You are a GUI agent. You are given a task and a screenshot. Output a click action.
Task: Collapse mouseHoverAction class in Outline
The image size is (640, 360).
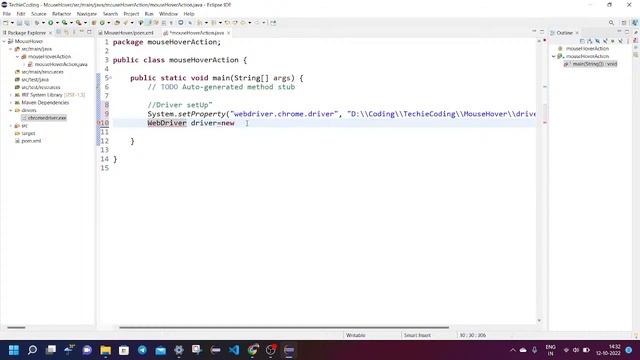tap(554, 56)
